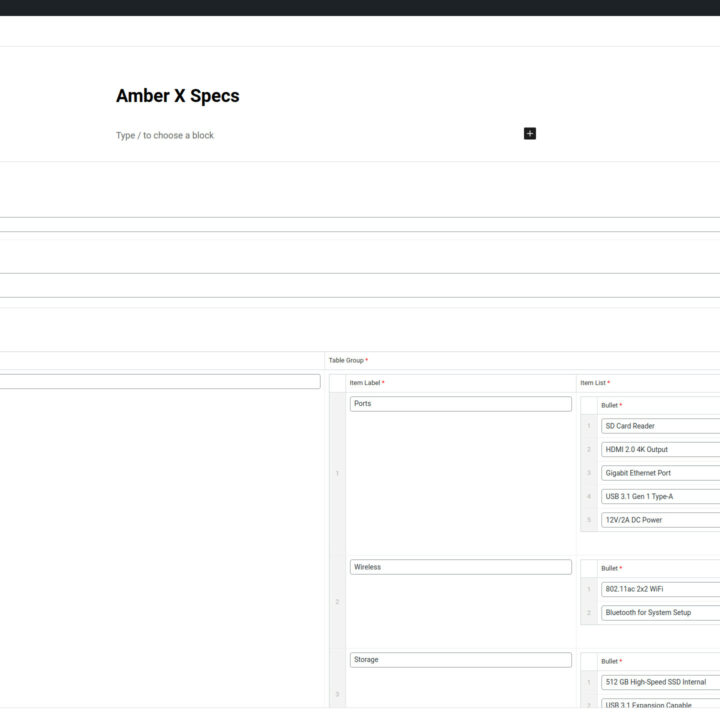Click the empty field left of Table Group
The image size is (720, 720).
pos(160,382)
